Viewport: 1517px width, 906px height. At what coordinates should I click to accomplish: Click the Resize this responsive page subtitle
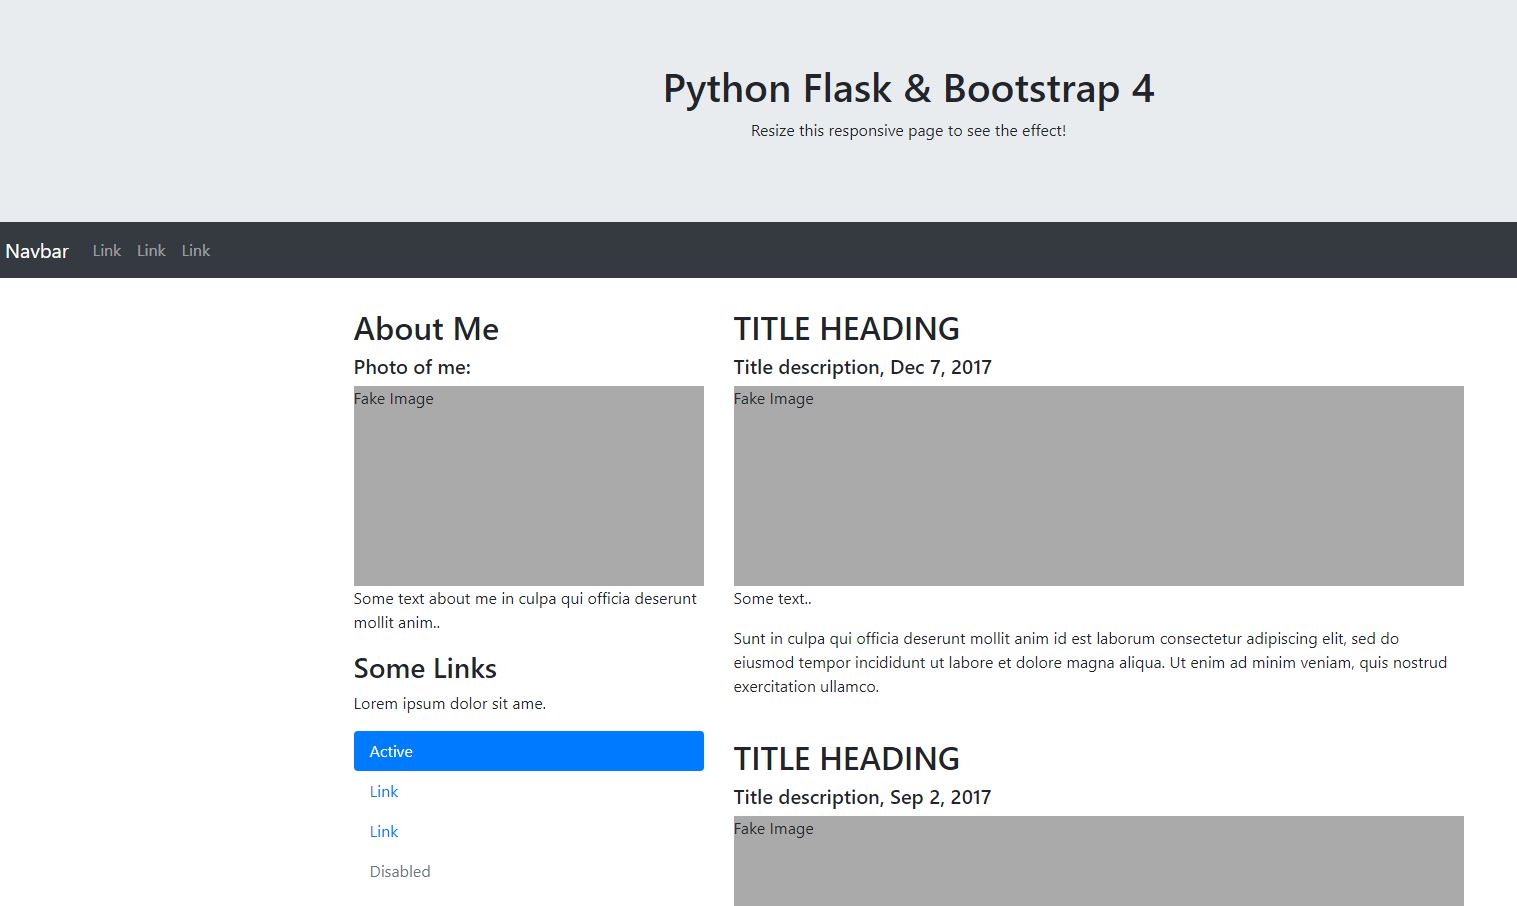click(908, 131)
